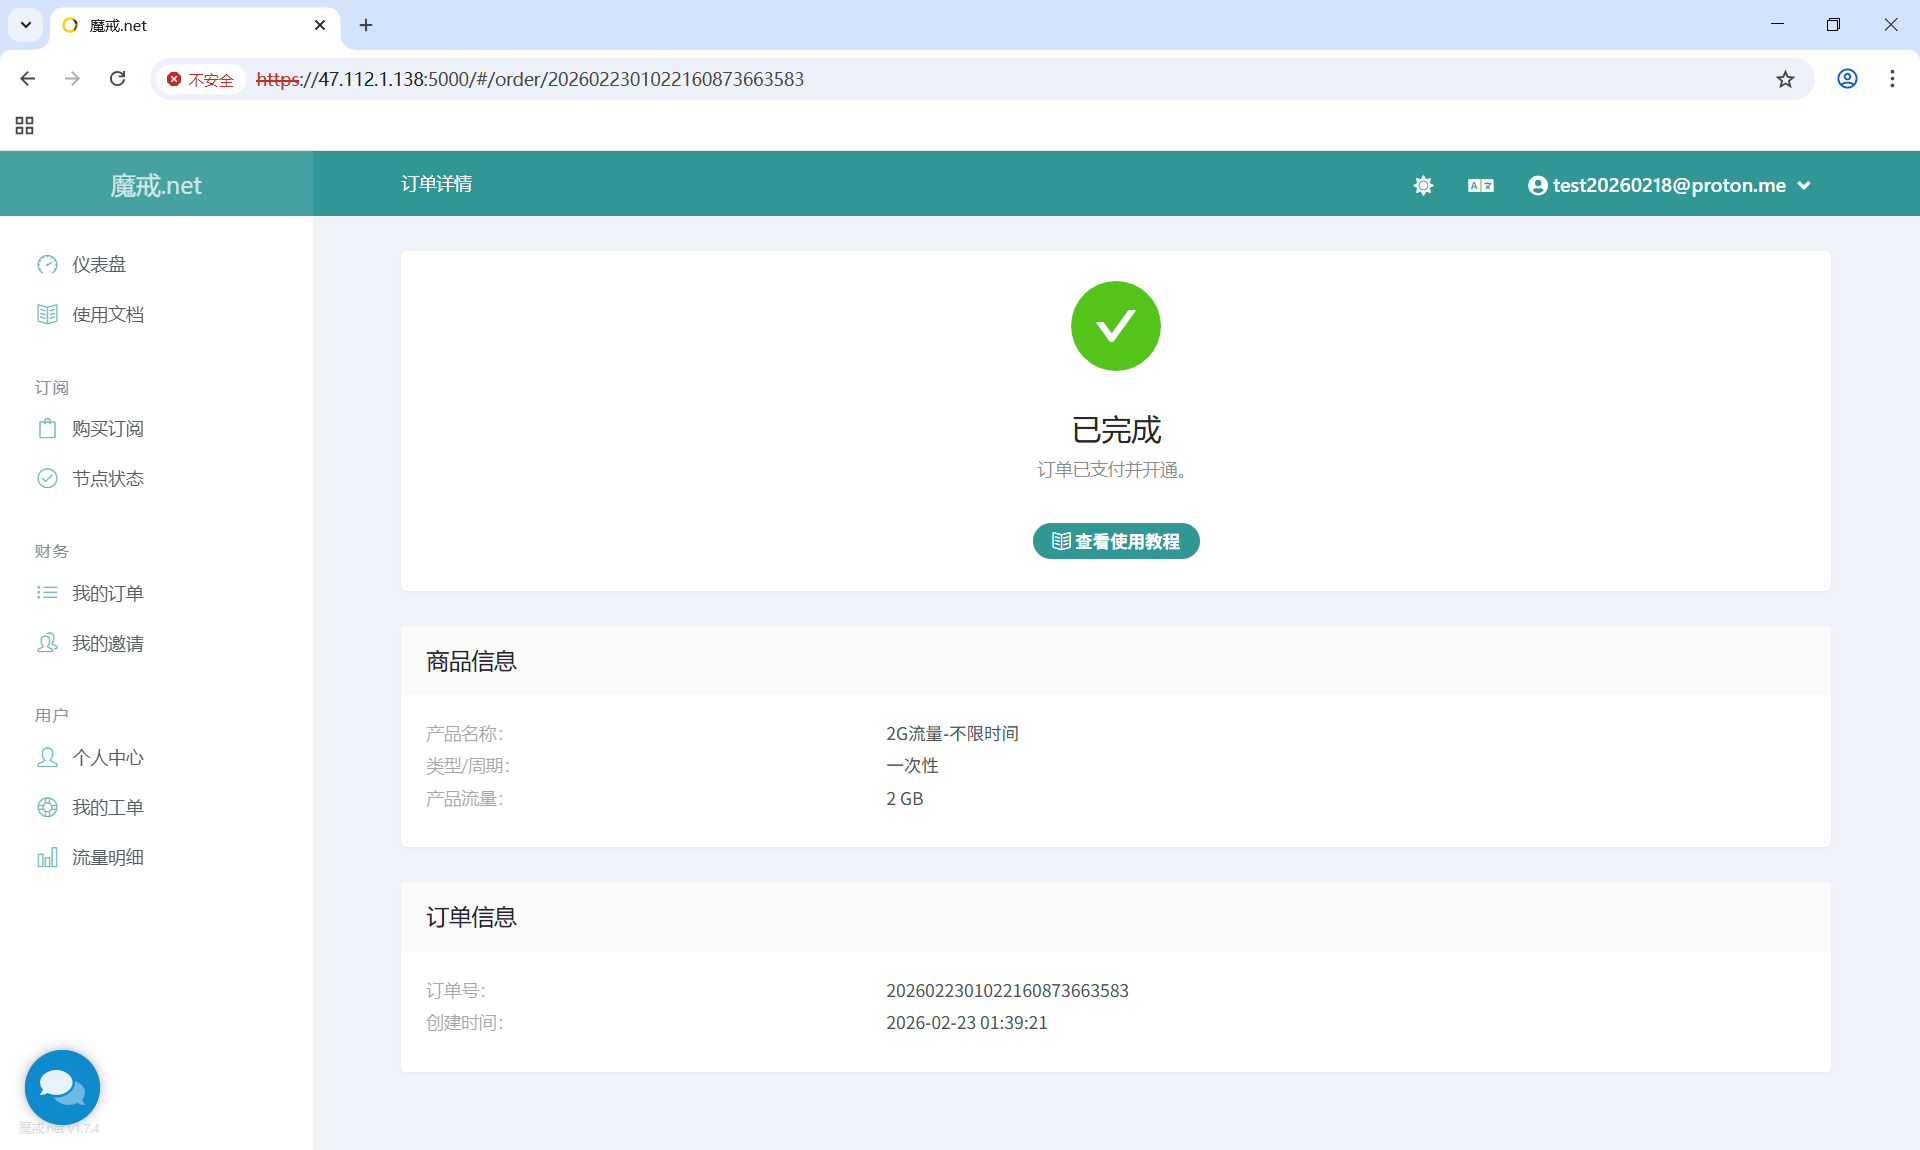Click the 魔戒.net logo link
This screenshot has width=1920, height=1150.
point(156,185)
